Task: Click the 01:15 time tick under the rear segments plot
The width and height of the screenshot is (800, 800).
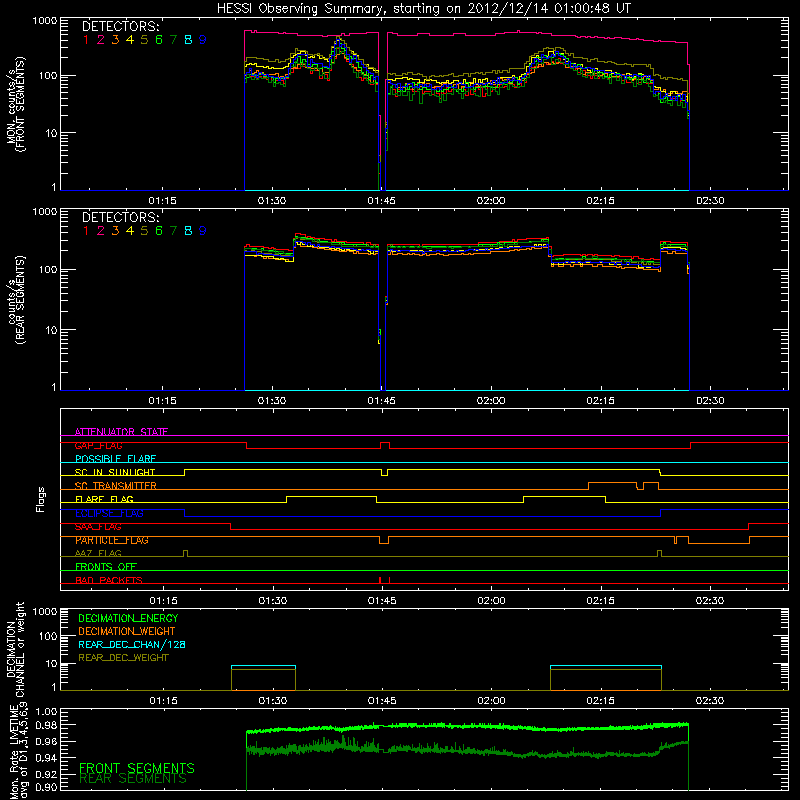Action: 162,401
